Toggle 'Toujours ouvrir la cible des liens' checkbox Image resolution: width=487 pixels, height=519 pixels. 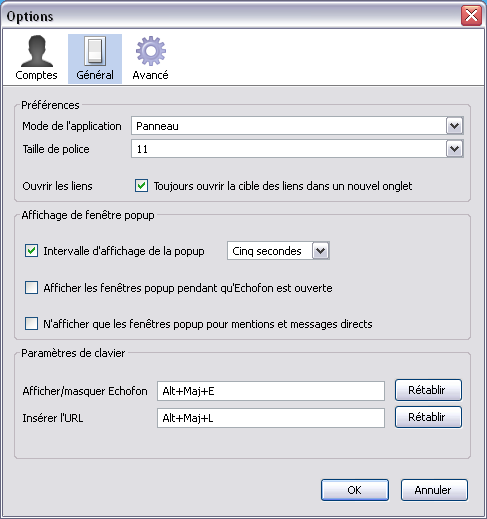pyautogui.click(x=141, y=186)
